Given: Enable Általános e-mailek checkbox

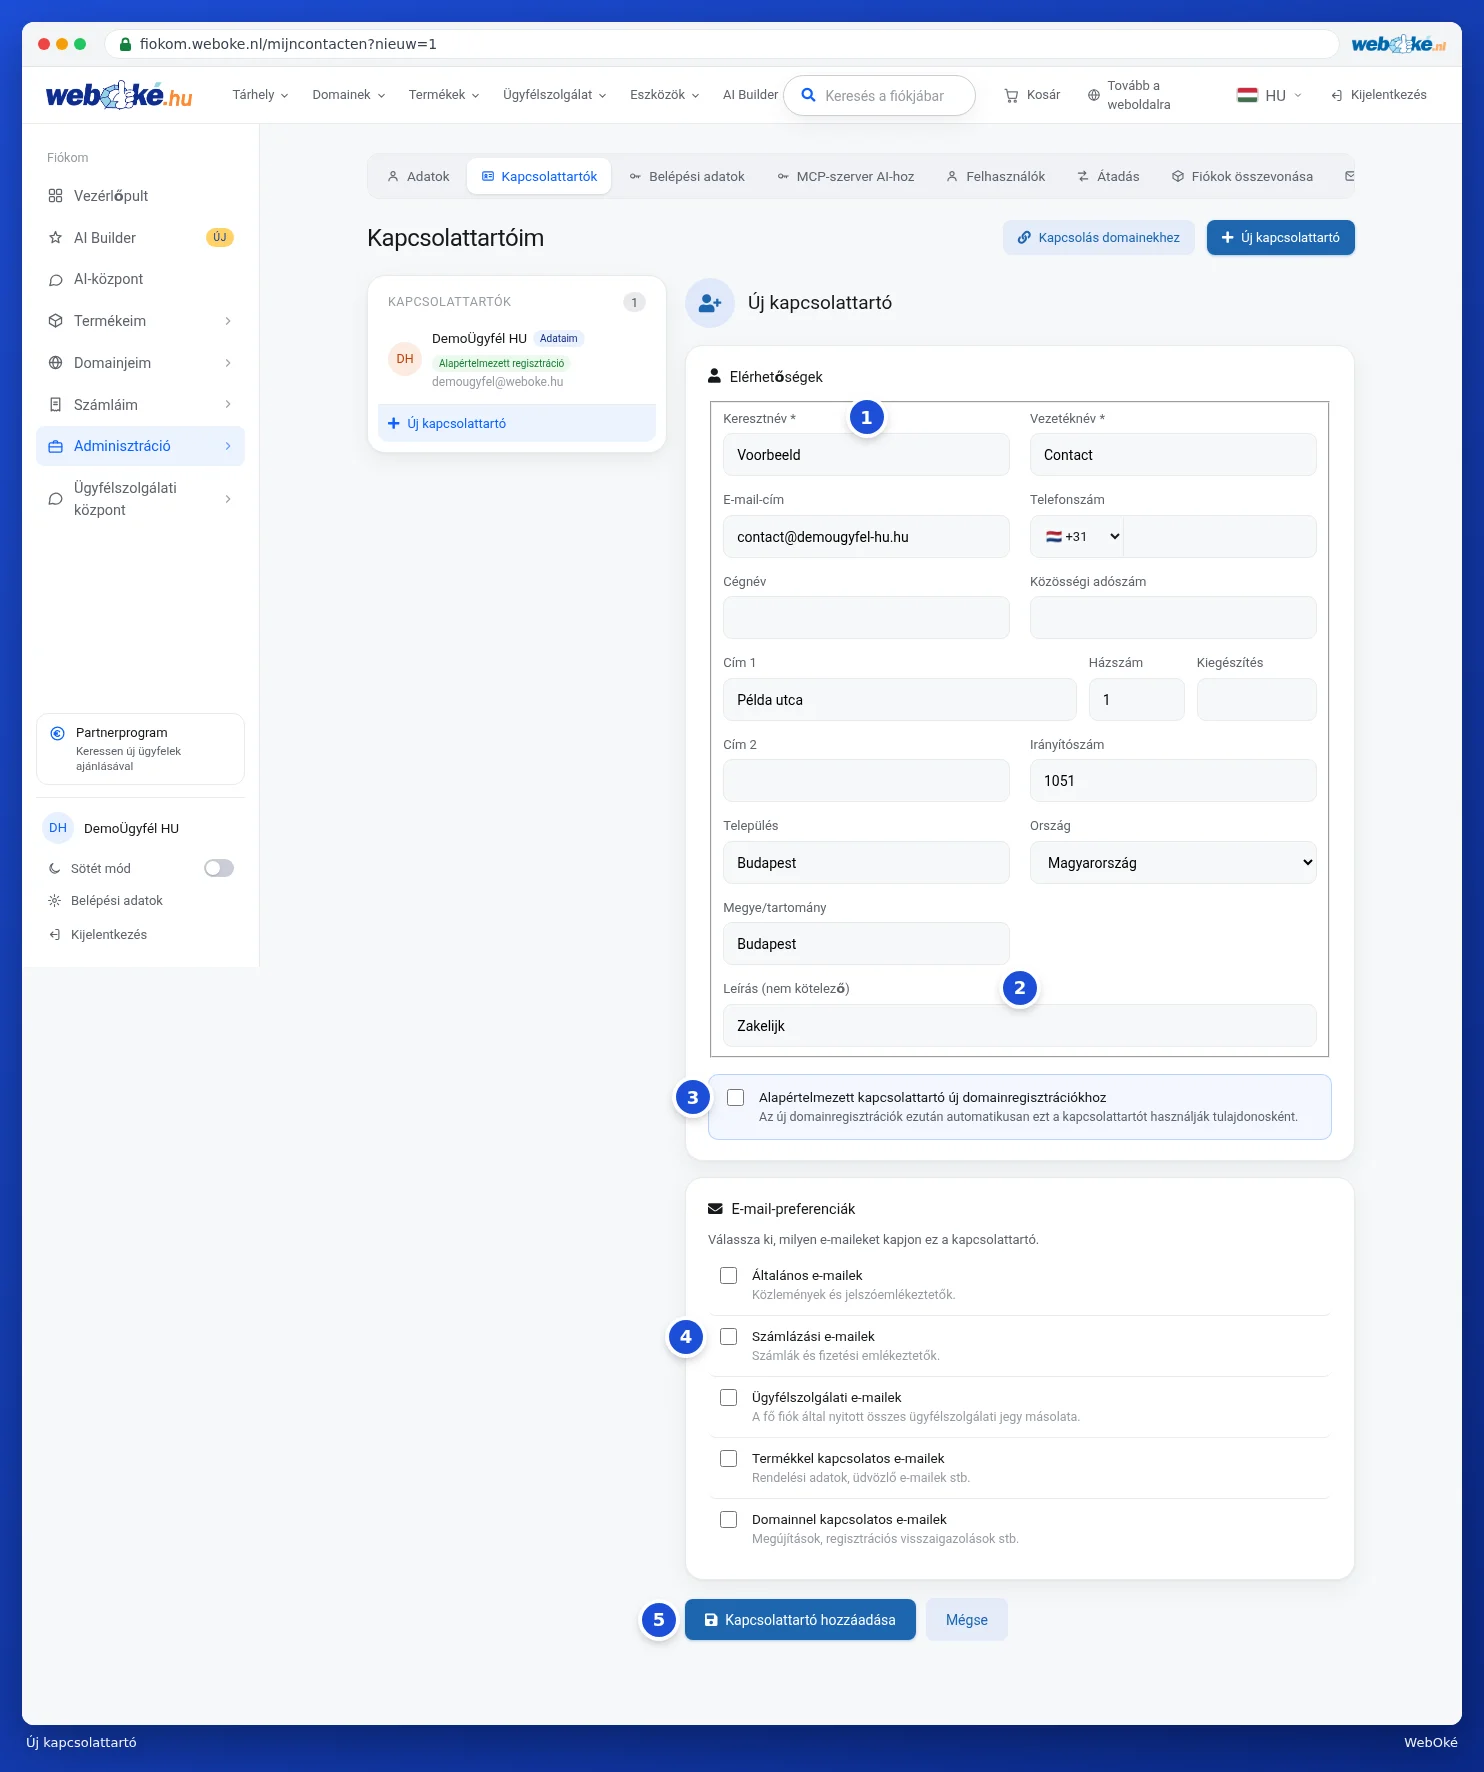Looking at the screenshot, I should pos(729,1275).
